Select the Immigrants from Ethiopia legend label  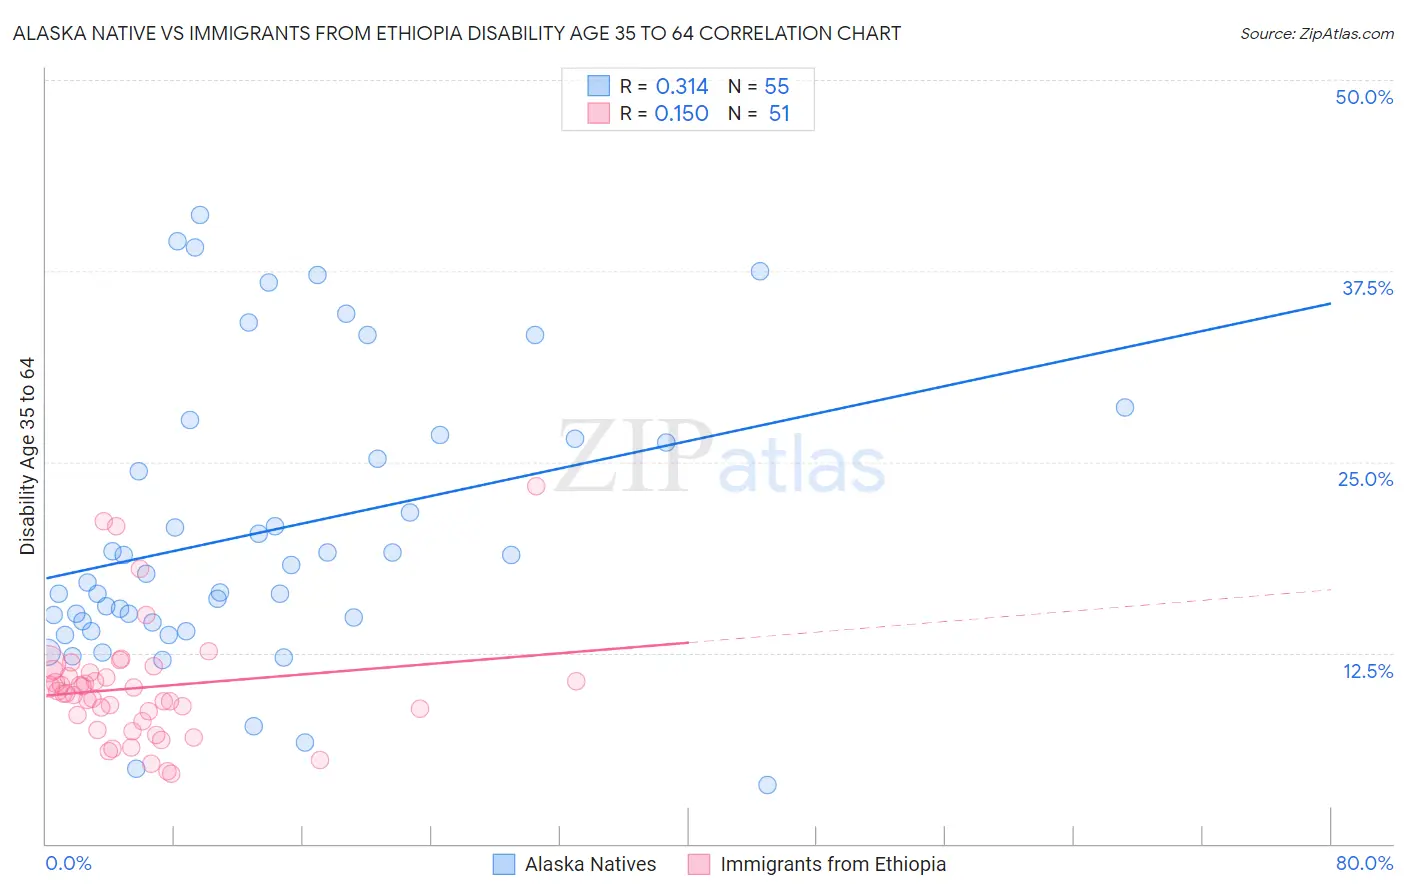click(x=833, y=864)
